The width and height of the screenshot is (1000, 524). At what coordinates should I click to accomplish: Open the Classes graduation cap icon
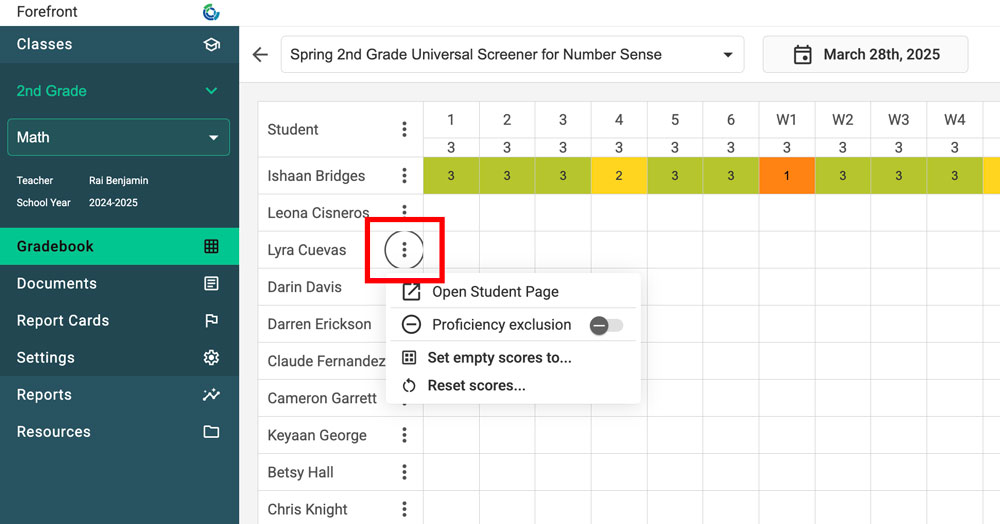[x=211, y=44]
